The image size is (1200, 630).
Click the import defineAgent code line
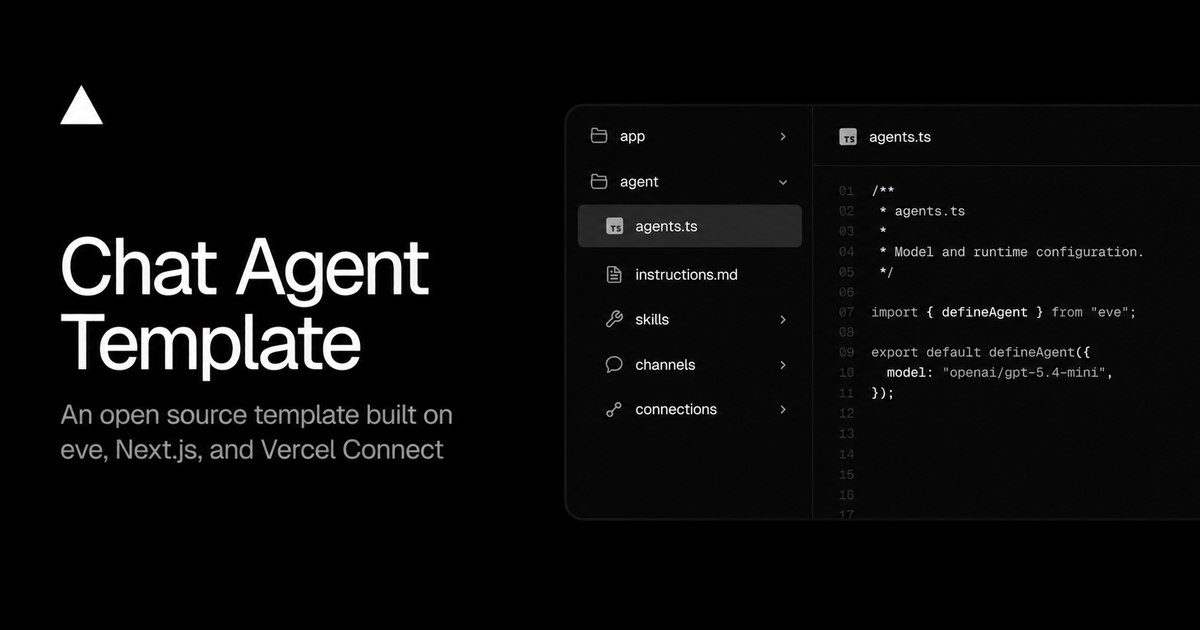tap(1003, 312)
